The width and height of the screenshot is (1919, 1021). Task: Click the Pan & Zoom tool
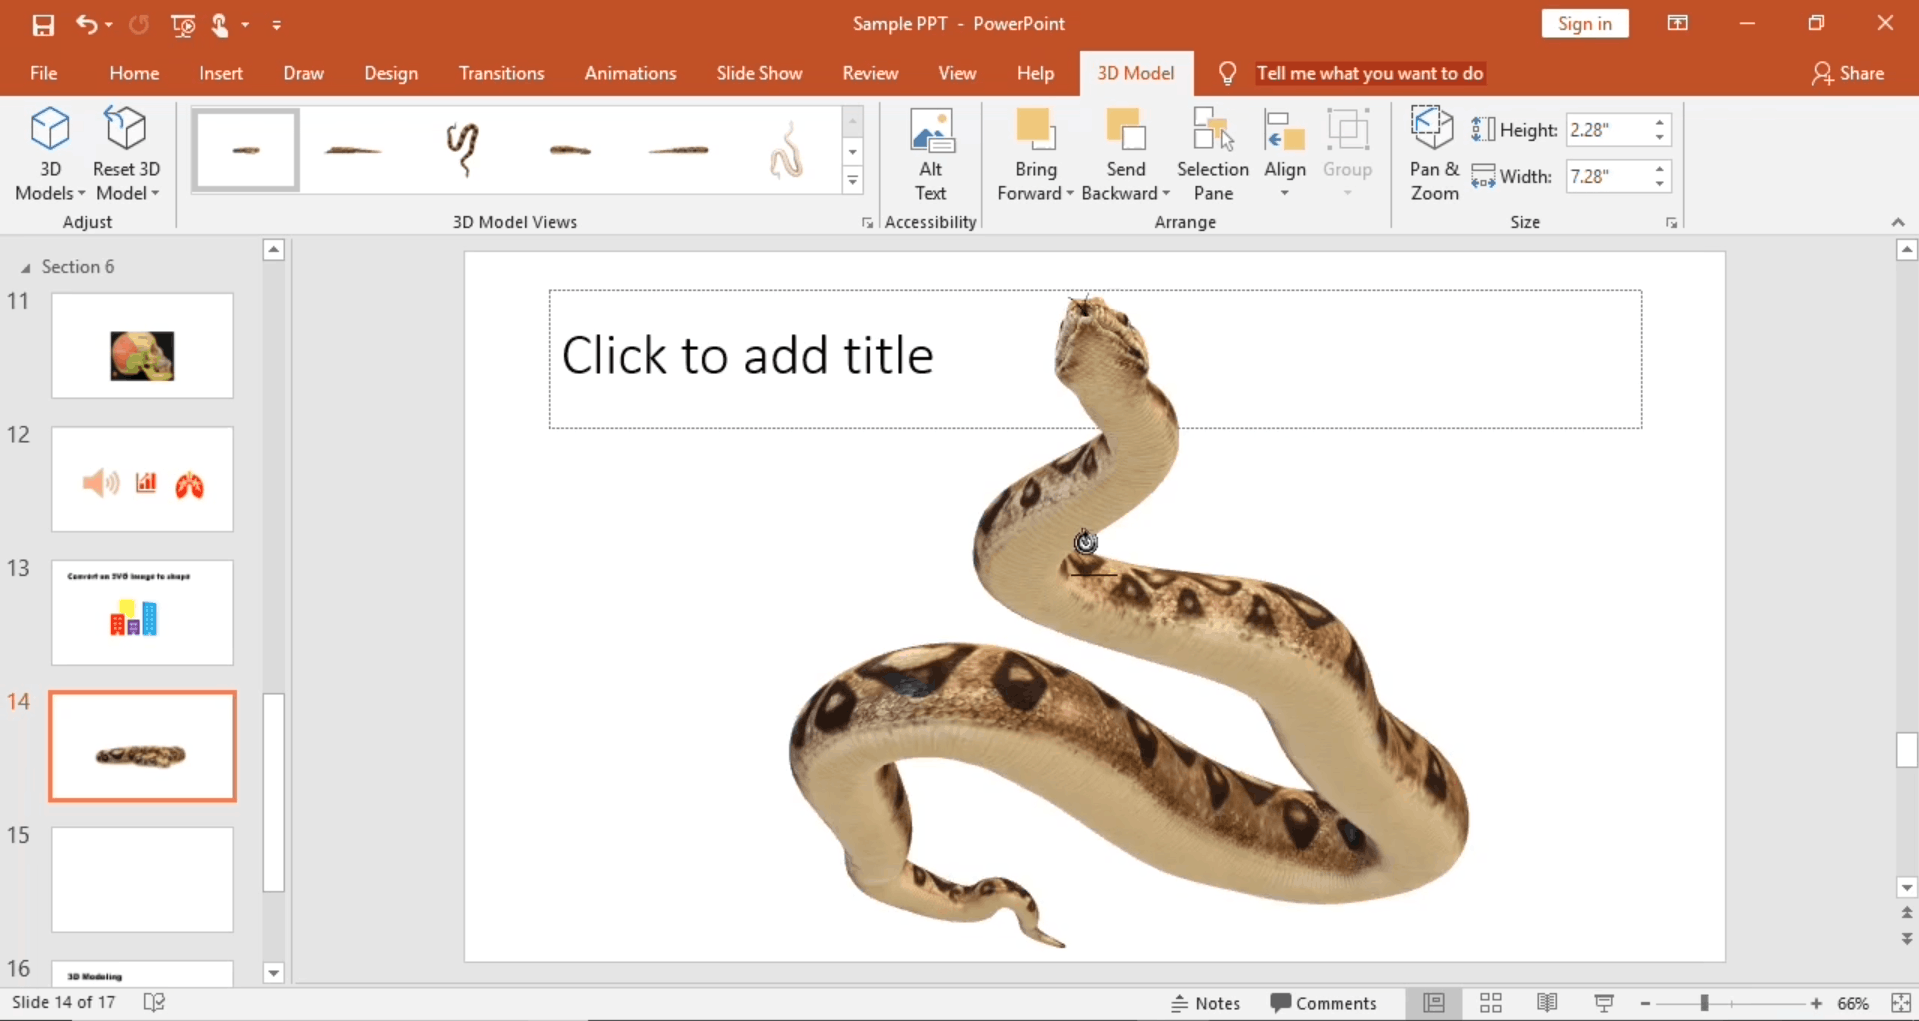click(x=1433, y=155)
